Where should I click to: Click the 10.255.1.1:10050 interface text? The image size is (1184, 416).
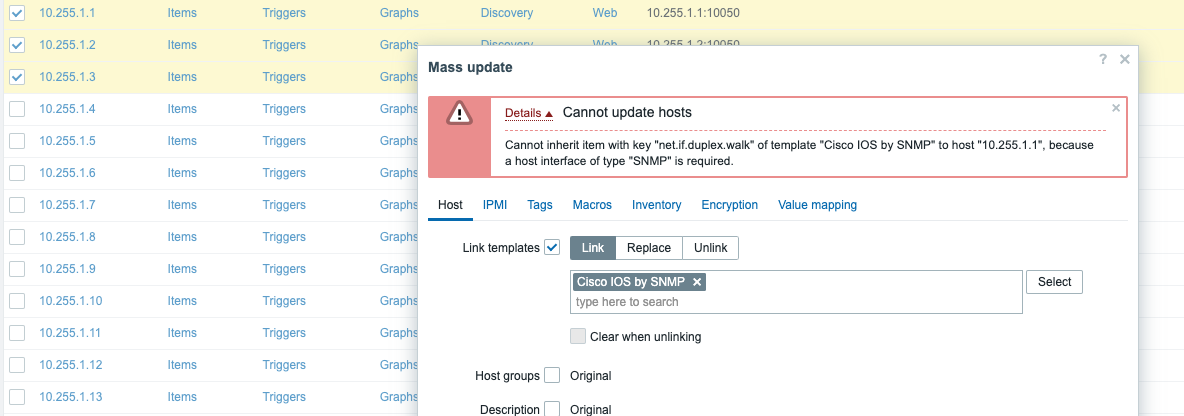(693, 13)
